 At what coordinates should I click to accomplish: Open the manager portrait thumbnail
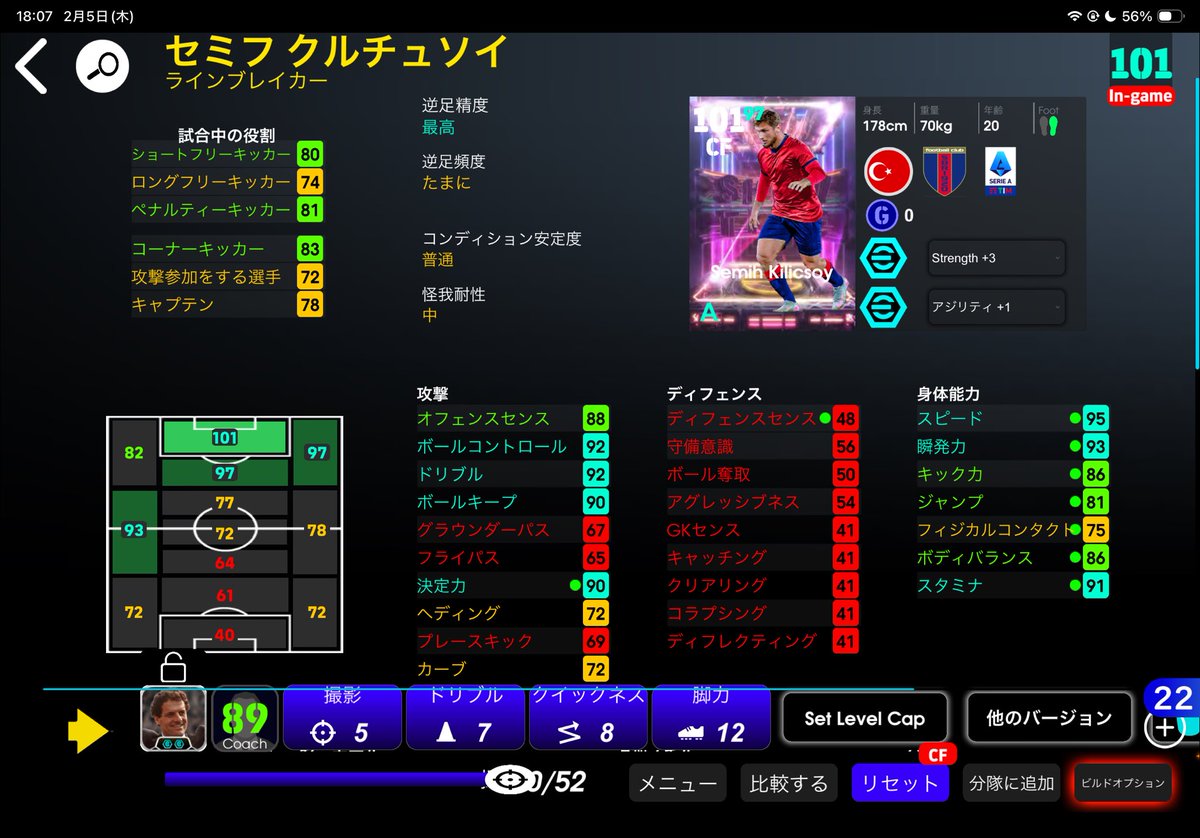173,718
